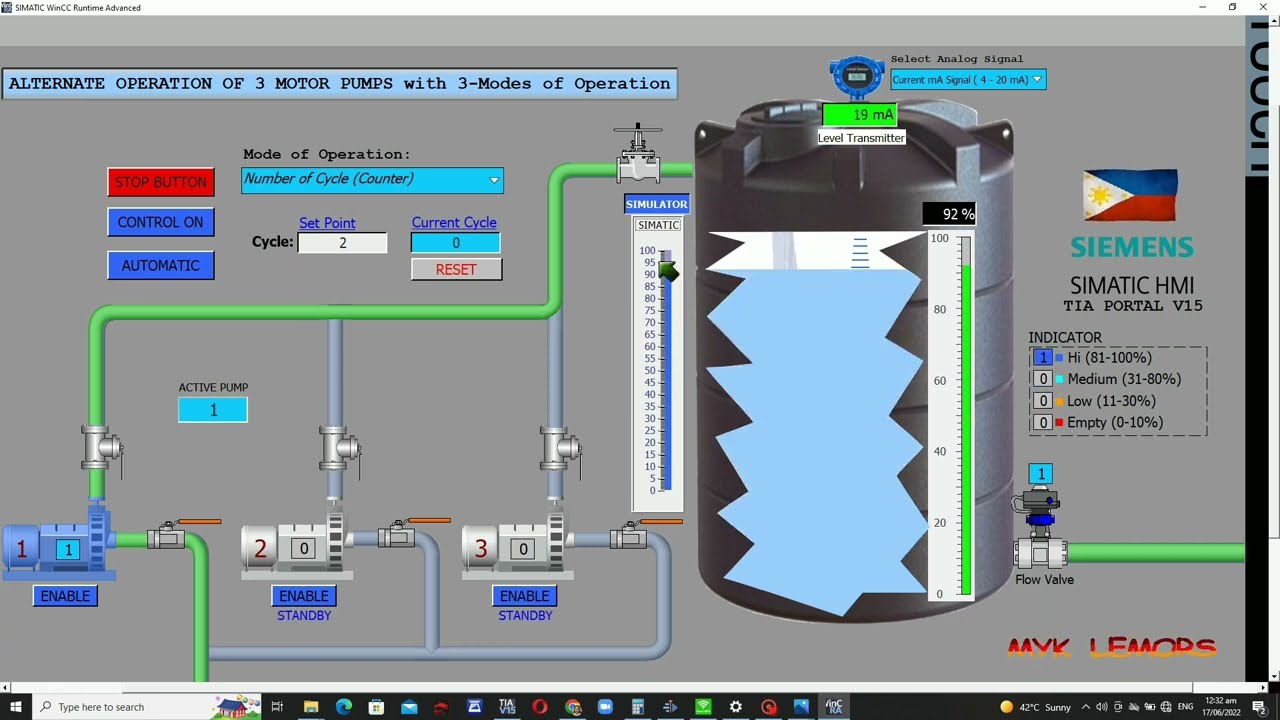Viewport: 1280px width, 720px height.
Task: Click the vertical scrollbar on right edge
Action: tap(1274, 349)
